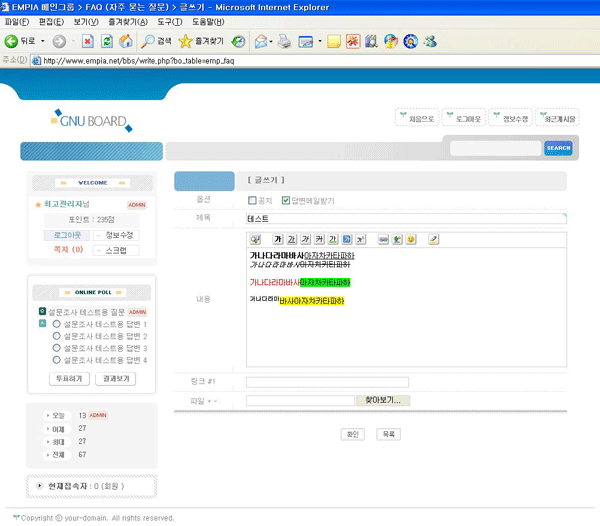
Task: Open the 즐겨찾기(A) menu
Action: click(126, 21)
